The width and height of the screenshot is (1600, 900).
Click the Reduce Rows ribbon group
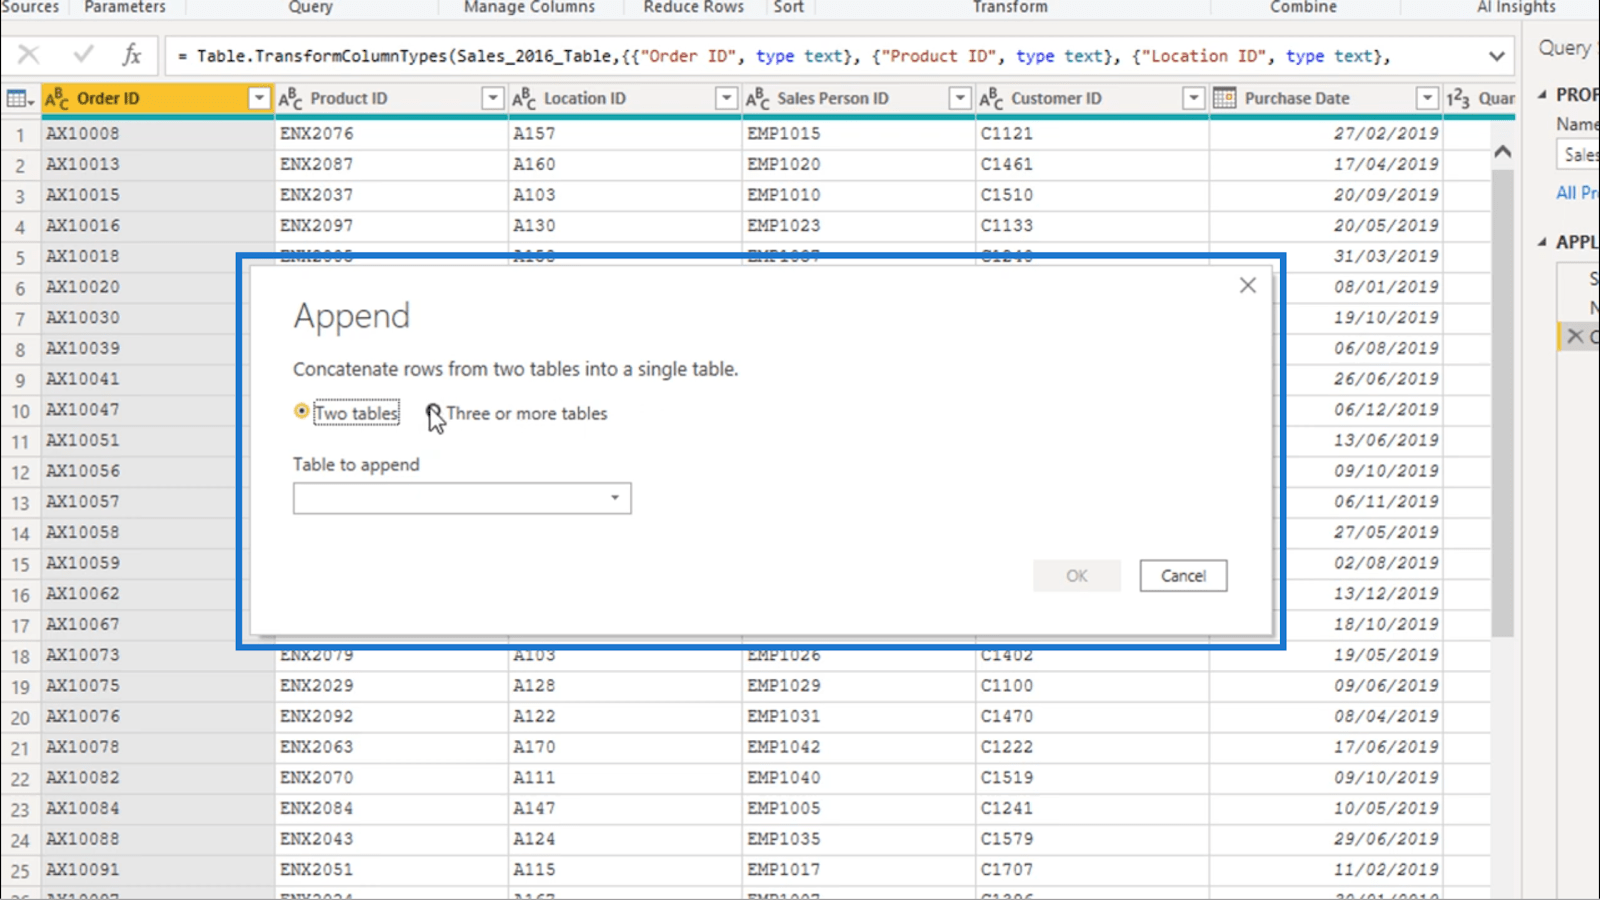pyautogui.click(x=693, y=7)
